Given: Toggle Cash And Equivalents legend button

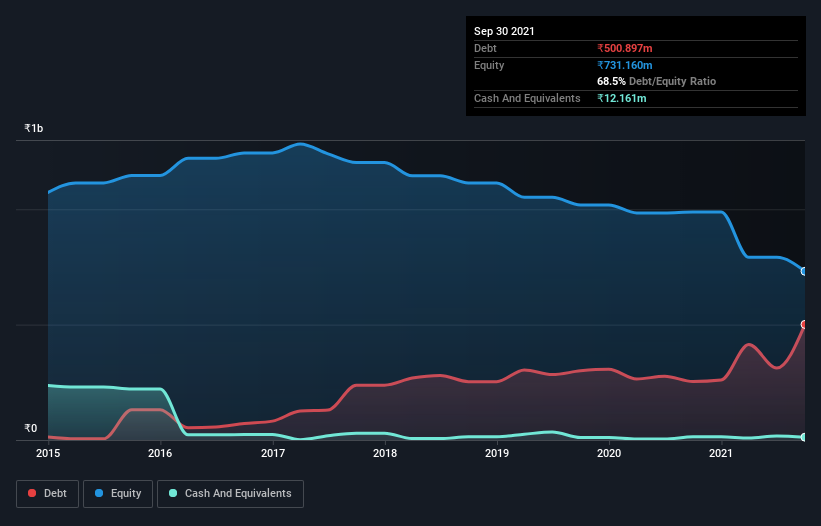Looking at the screenshot, I should [230, 494].
